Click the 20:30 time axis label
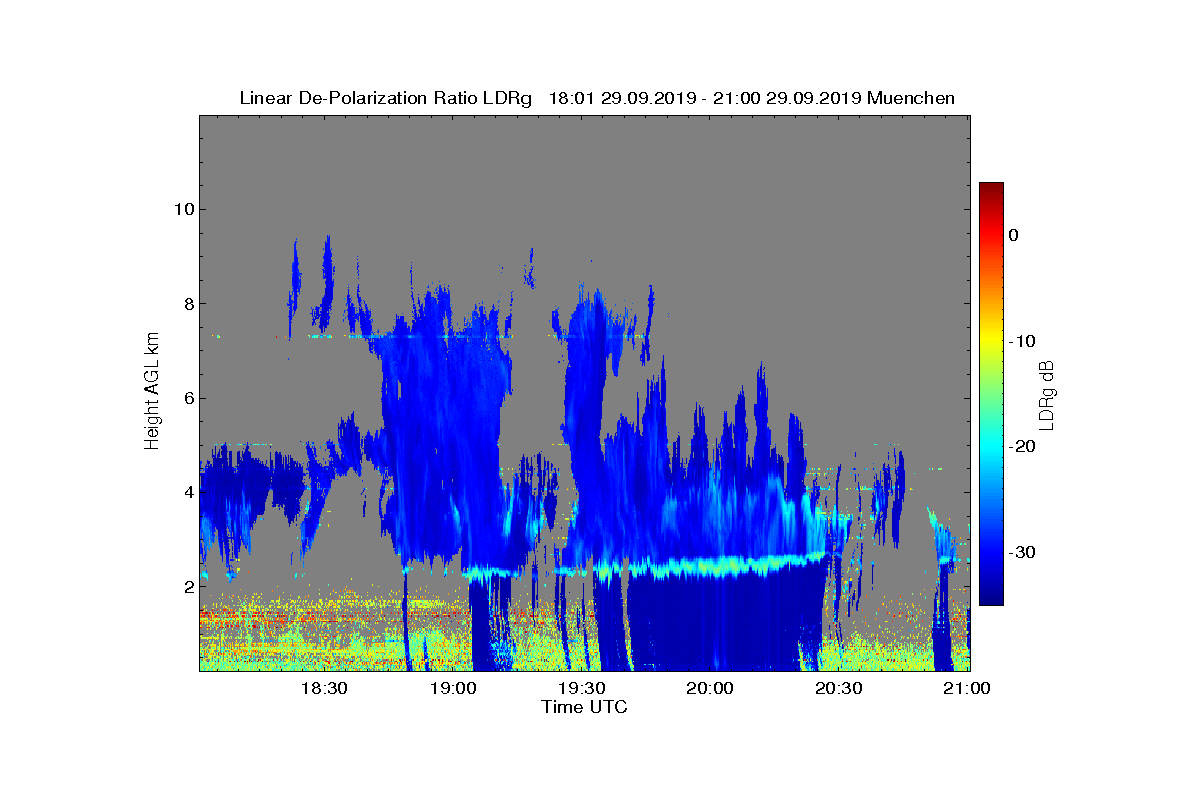 click(838, 689)
